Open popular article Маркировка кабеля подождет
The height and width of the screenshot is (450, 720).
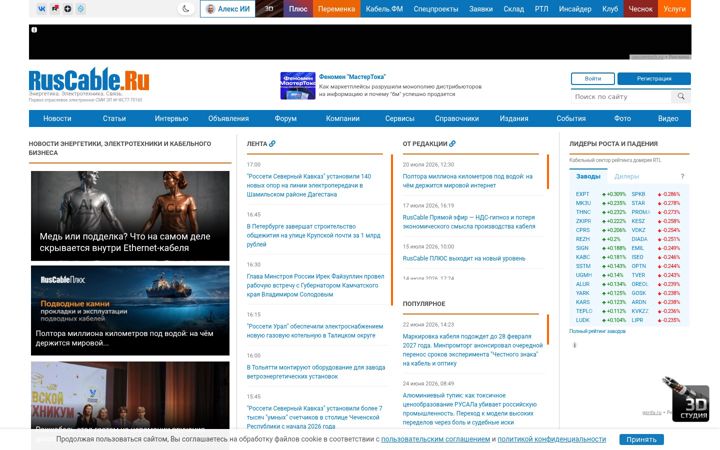(472, 349)
